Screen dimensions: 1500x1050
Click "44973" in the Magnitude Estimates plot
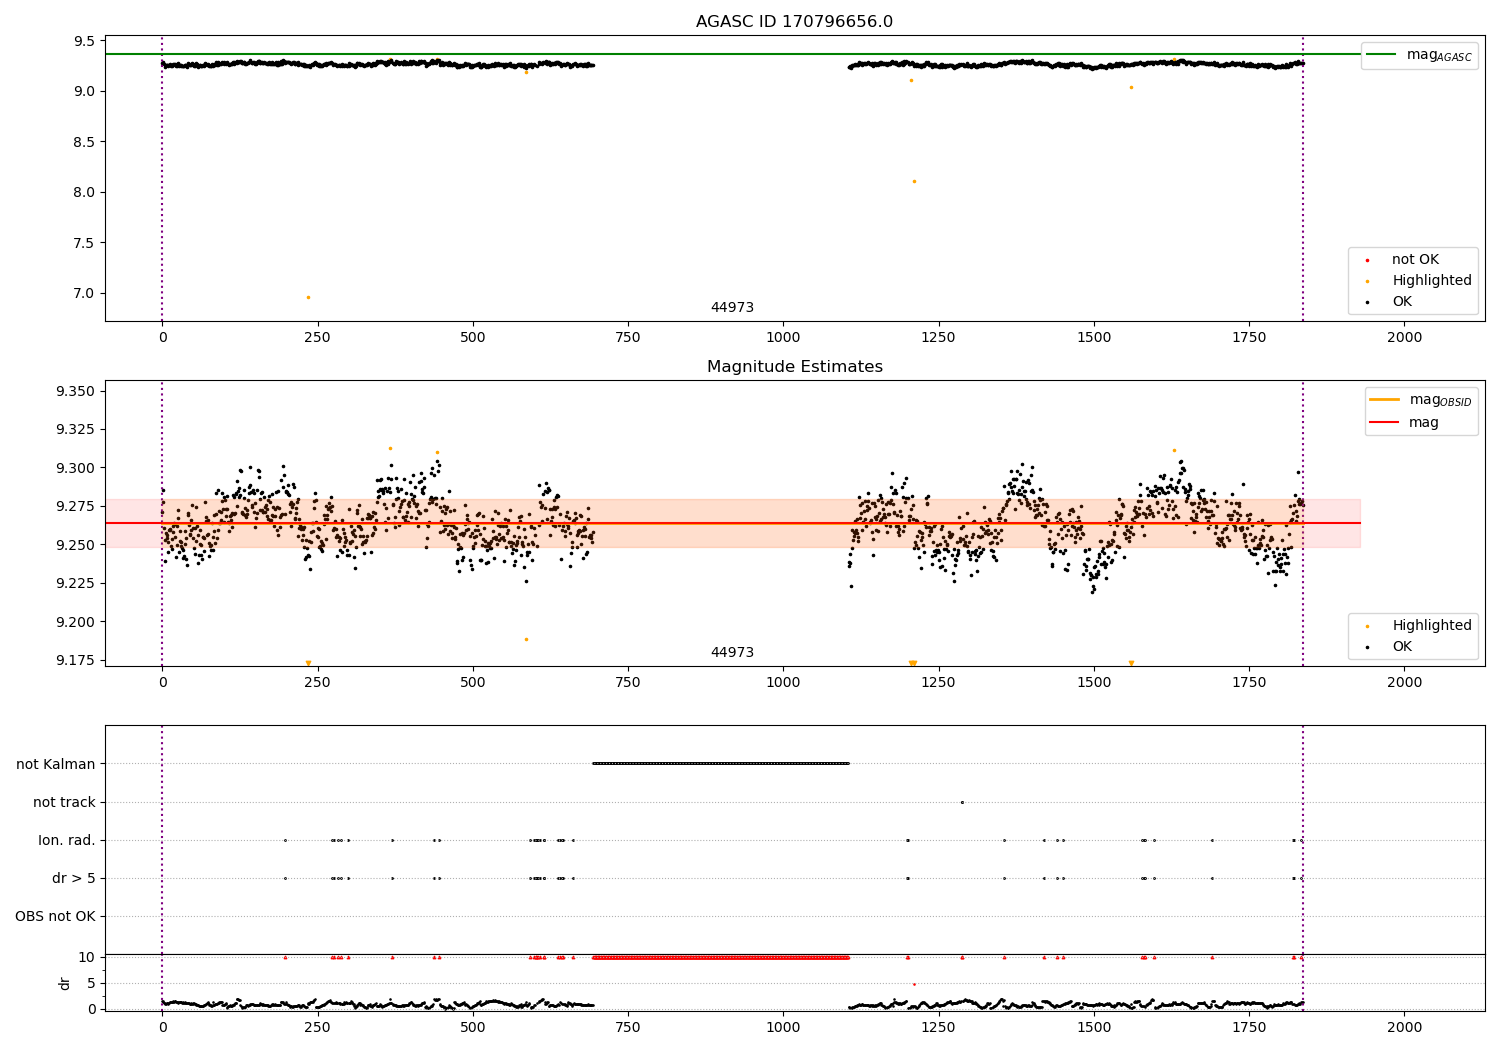(732, 653)
